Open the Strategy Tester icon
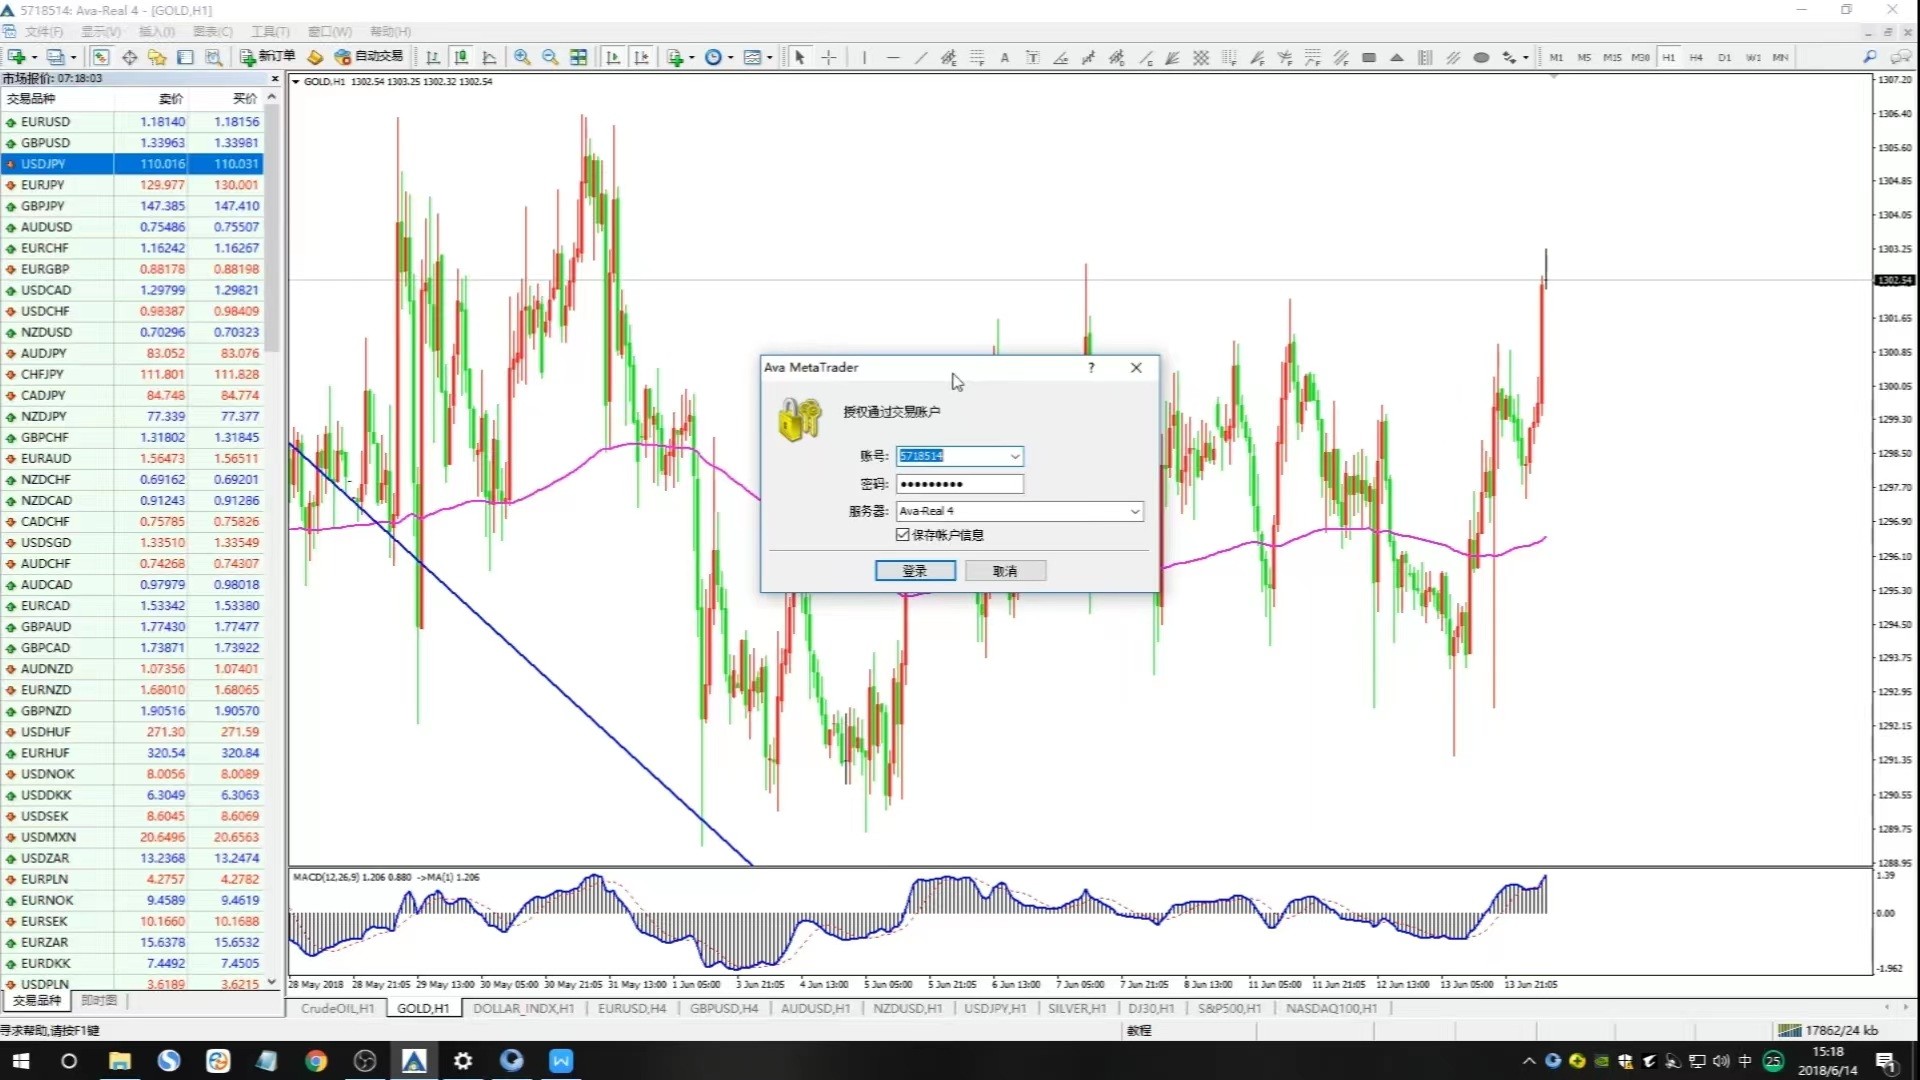 (213, 57)
